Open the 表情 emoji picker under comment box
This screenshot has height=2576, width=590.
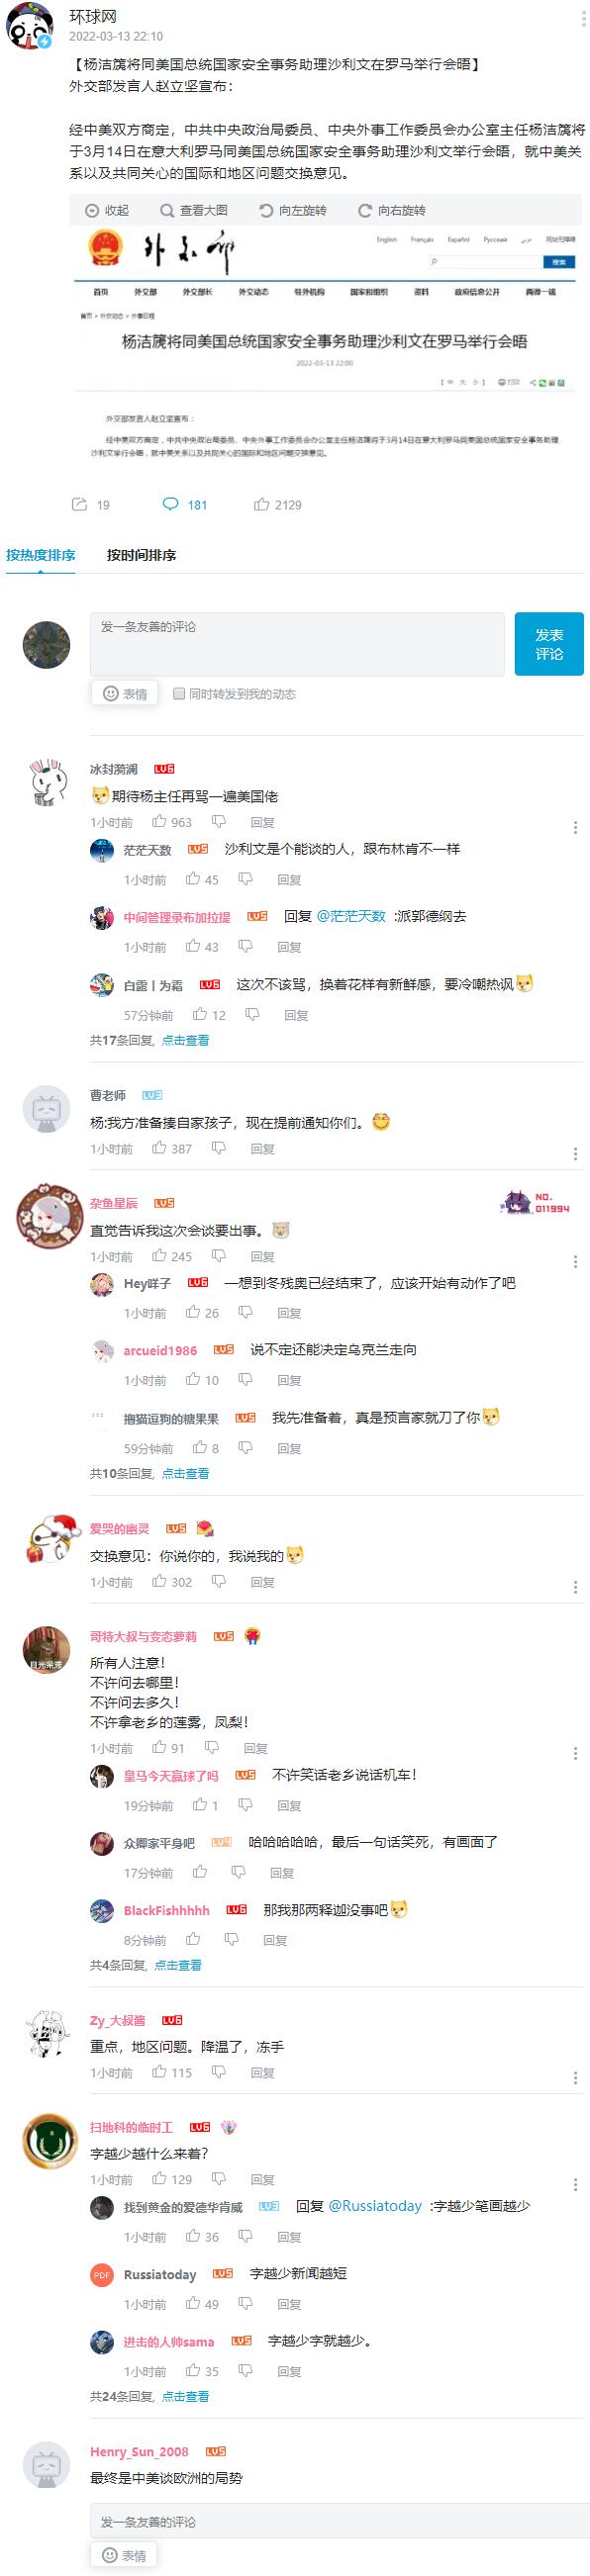pos(125,693)
